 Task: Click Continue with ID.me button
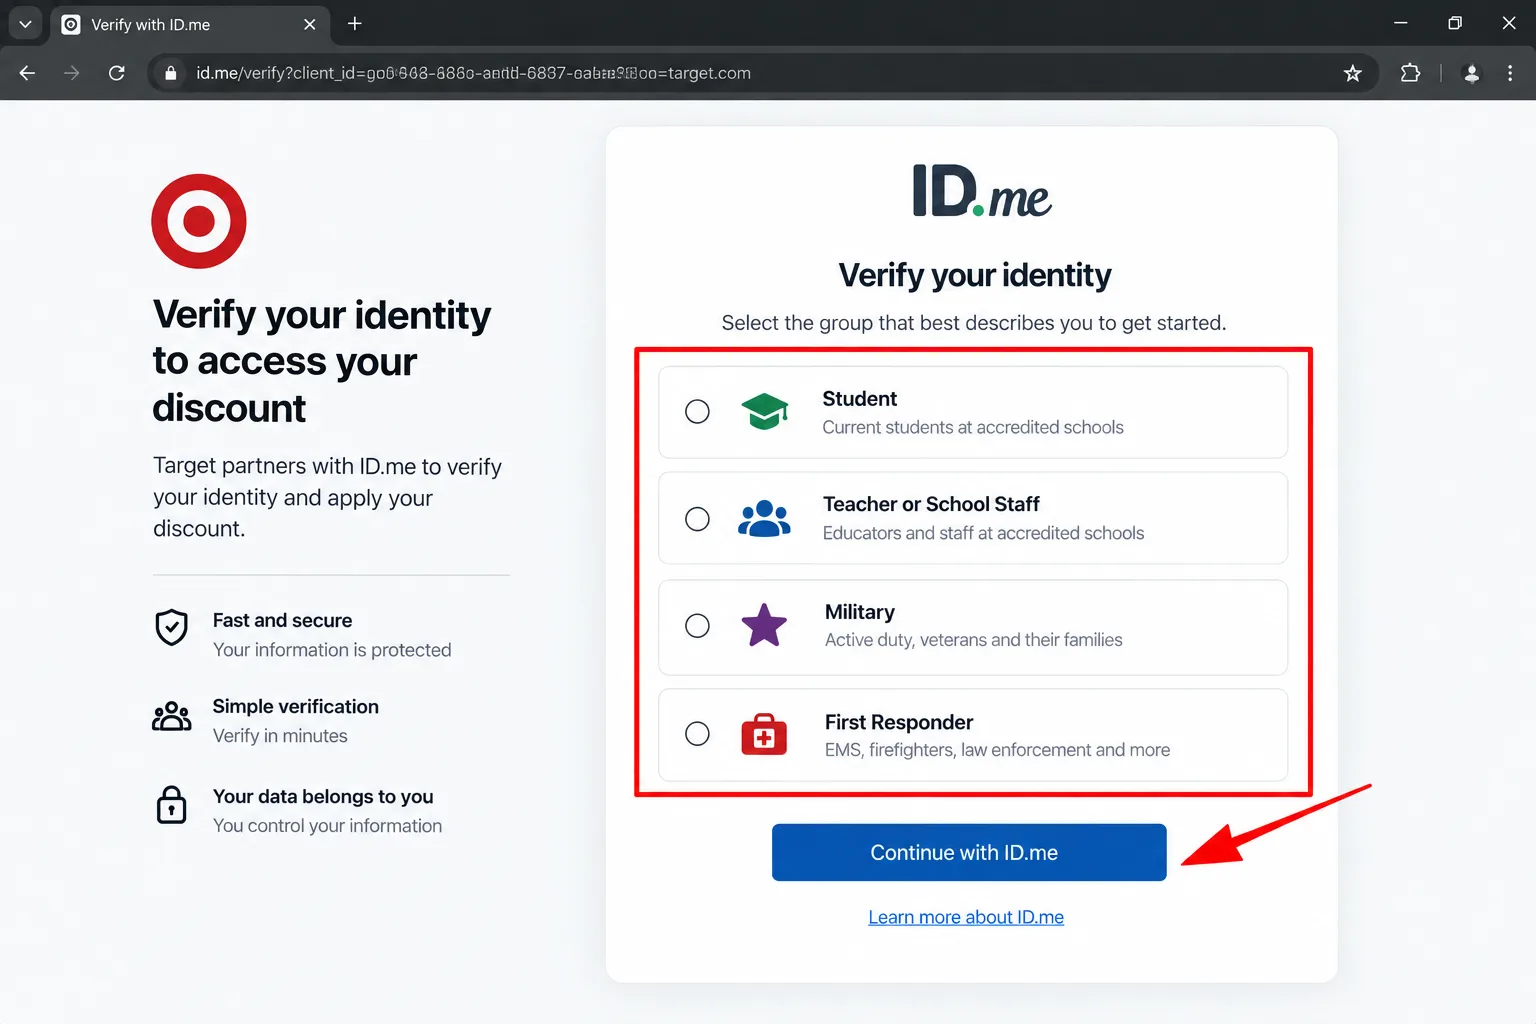pyautogui.click(x=969, y=852)
